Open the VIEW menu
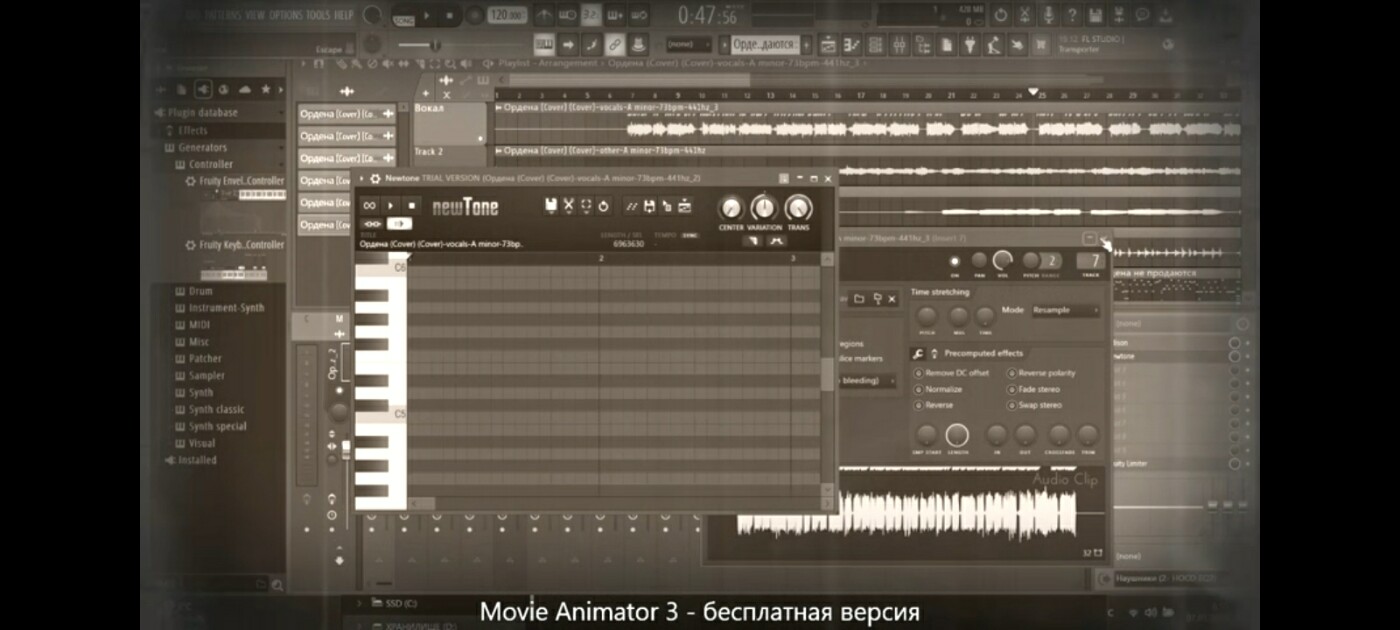 click(x=256, y=16)
